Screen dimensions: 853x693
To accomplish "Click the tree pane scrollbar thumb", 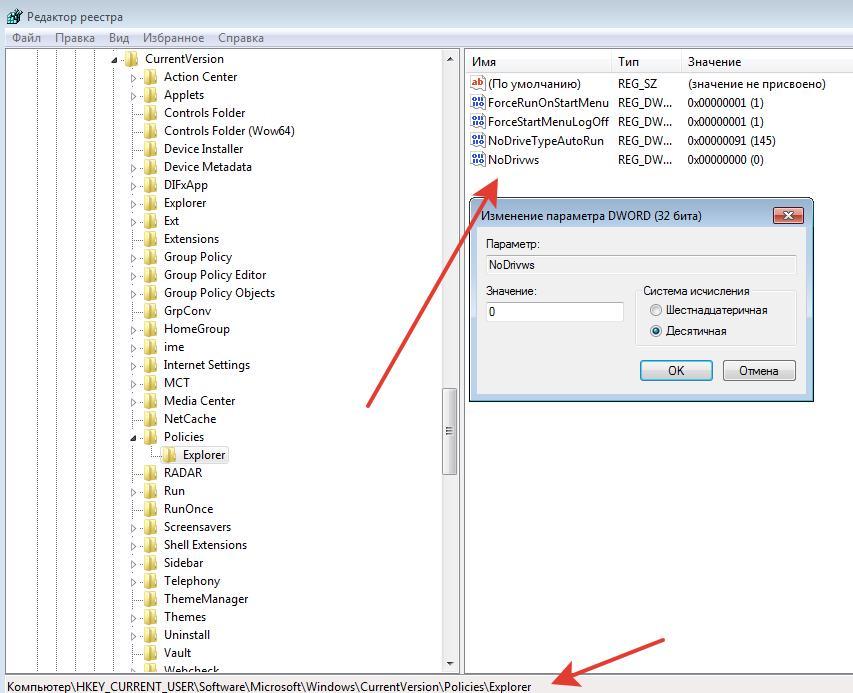I will 449,431.
